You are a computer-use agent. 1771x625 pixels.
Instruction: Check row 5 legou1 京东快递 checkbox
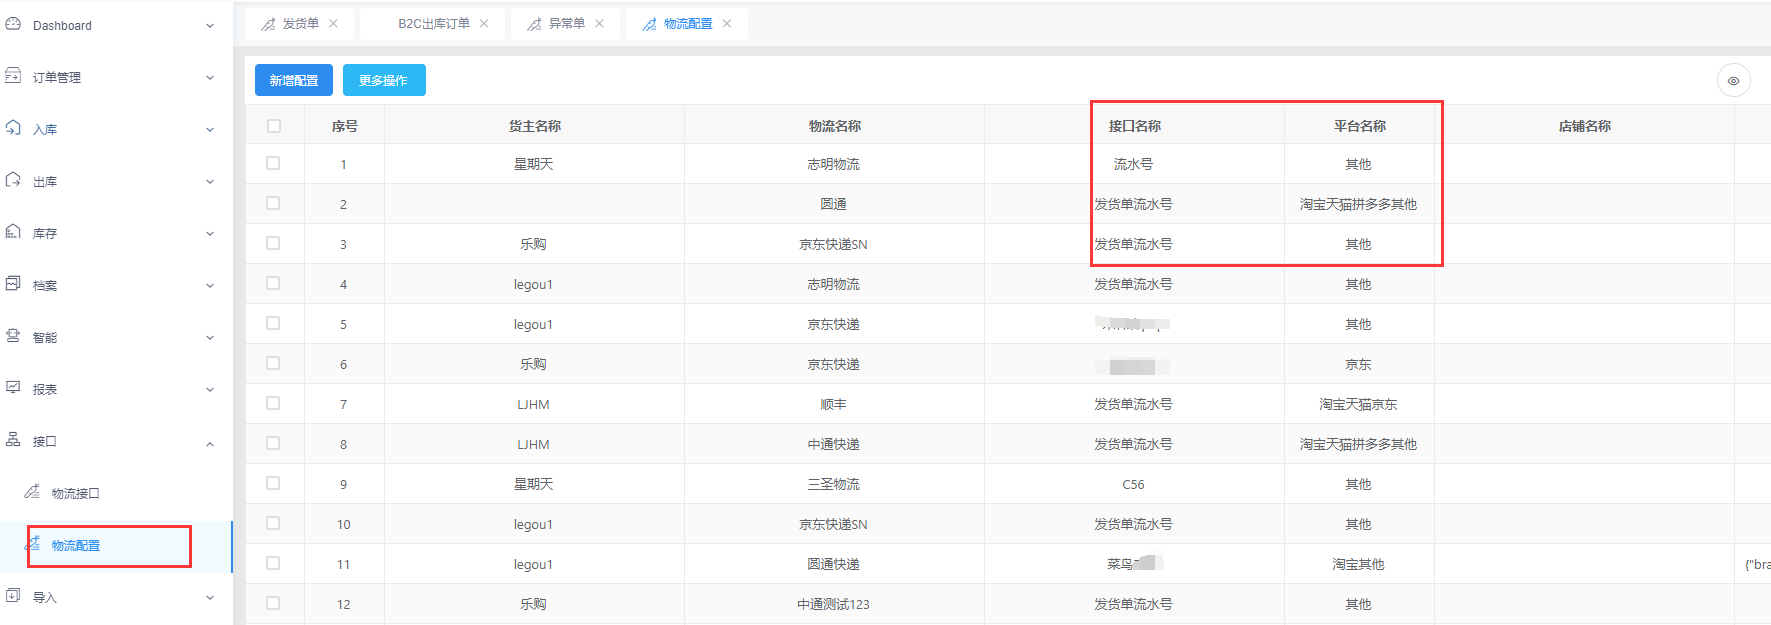273,323
